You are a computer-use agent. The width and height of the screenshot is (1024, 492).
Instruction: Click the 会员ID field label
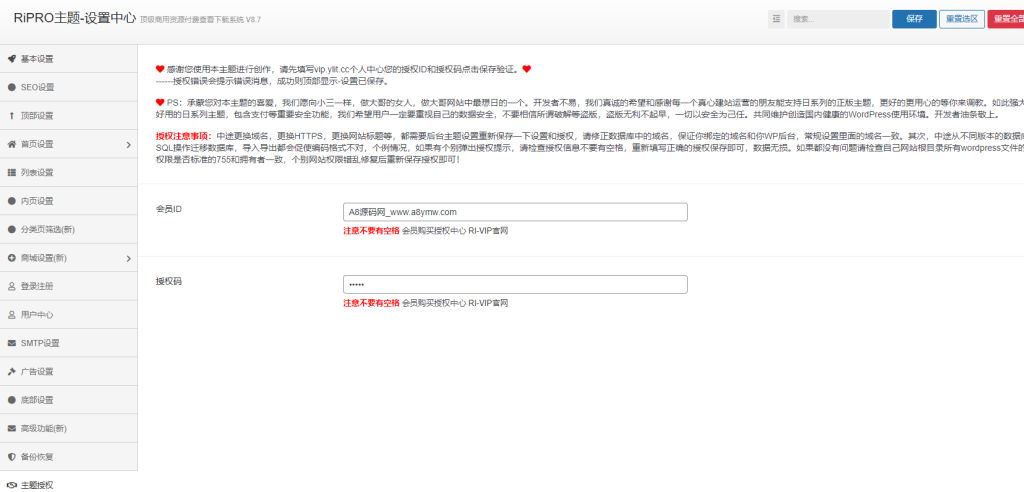(168, 208)
